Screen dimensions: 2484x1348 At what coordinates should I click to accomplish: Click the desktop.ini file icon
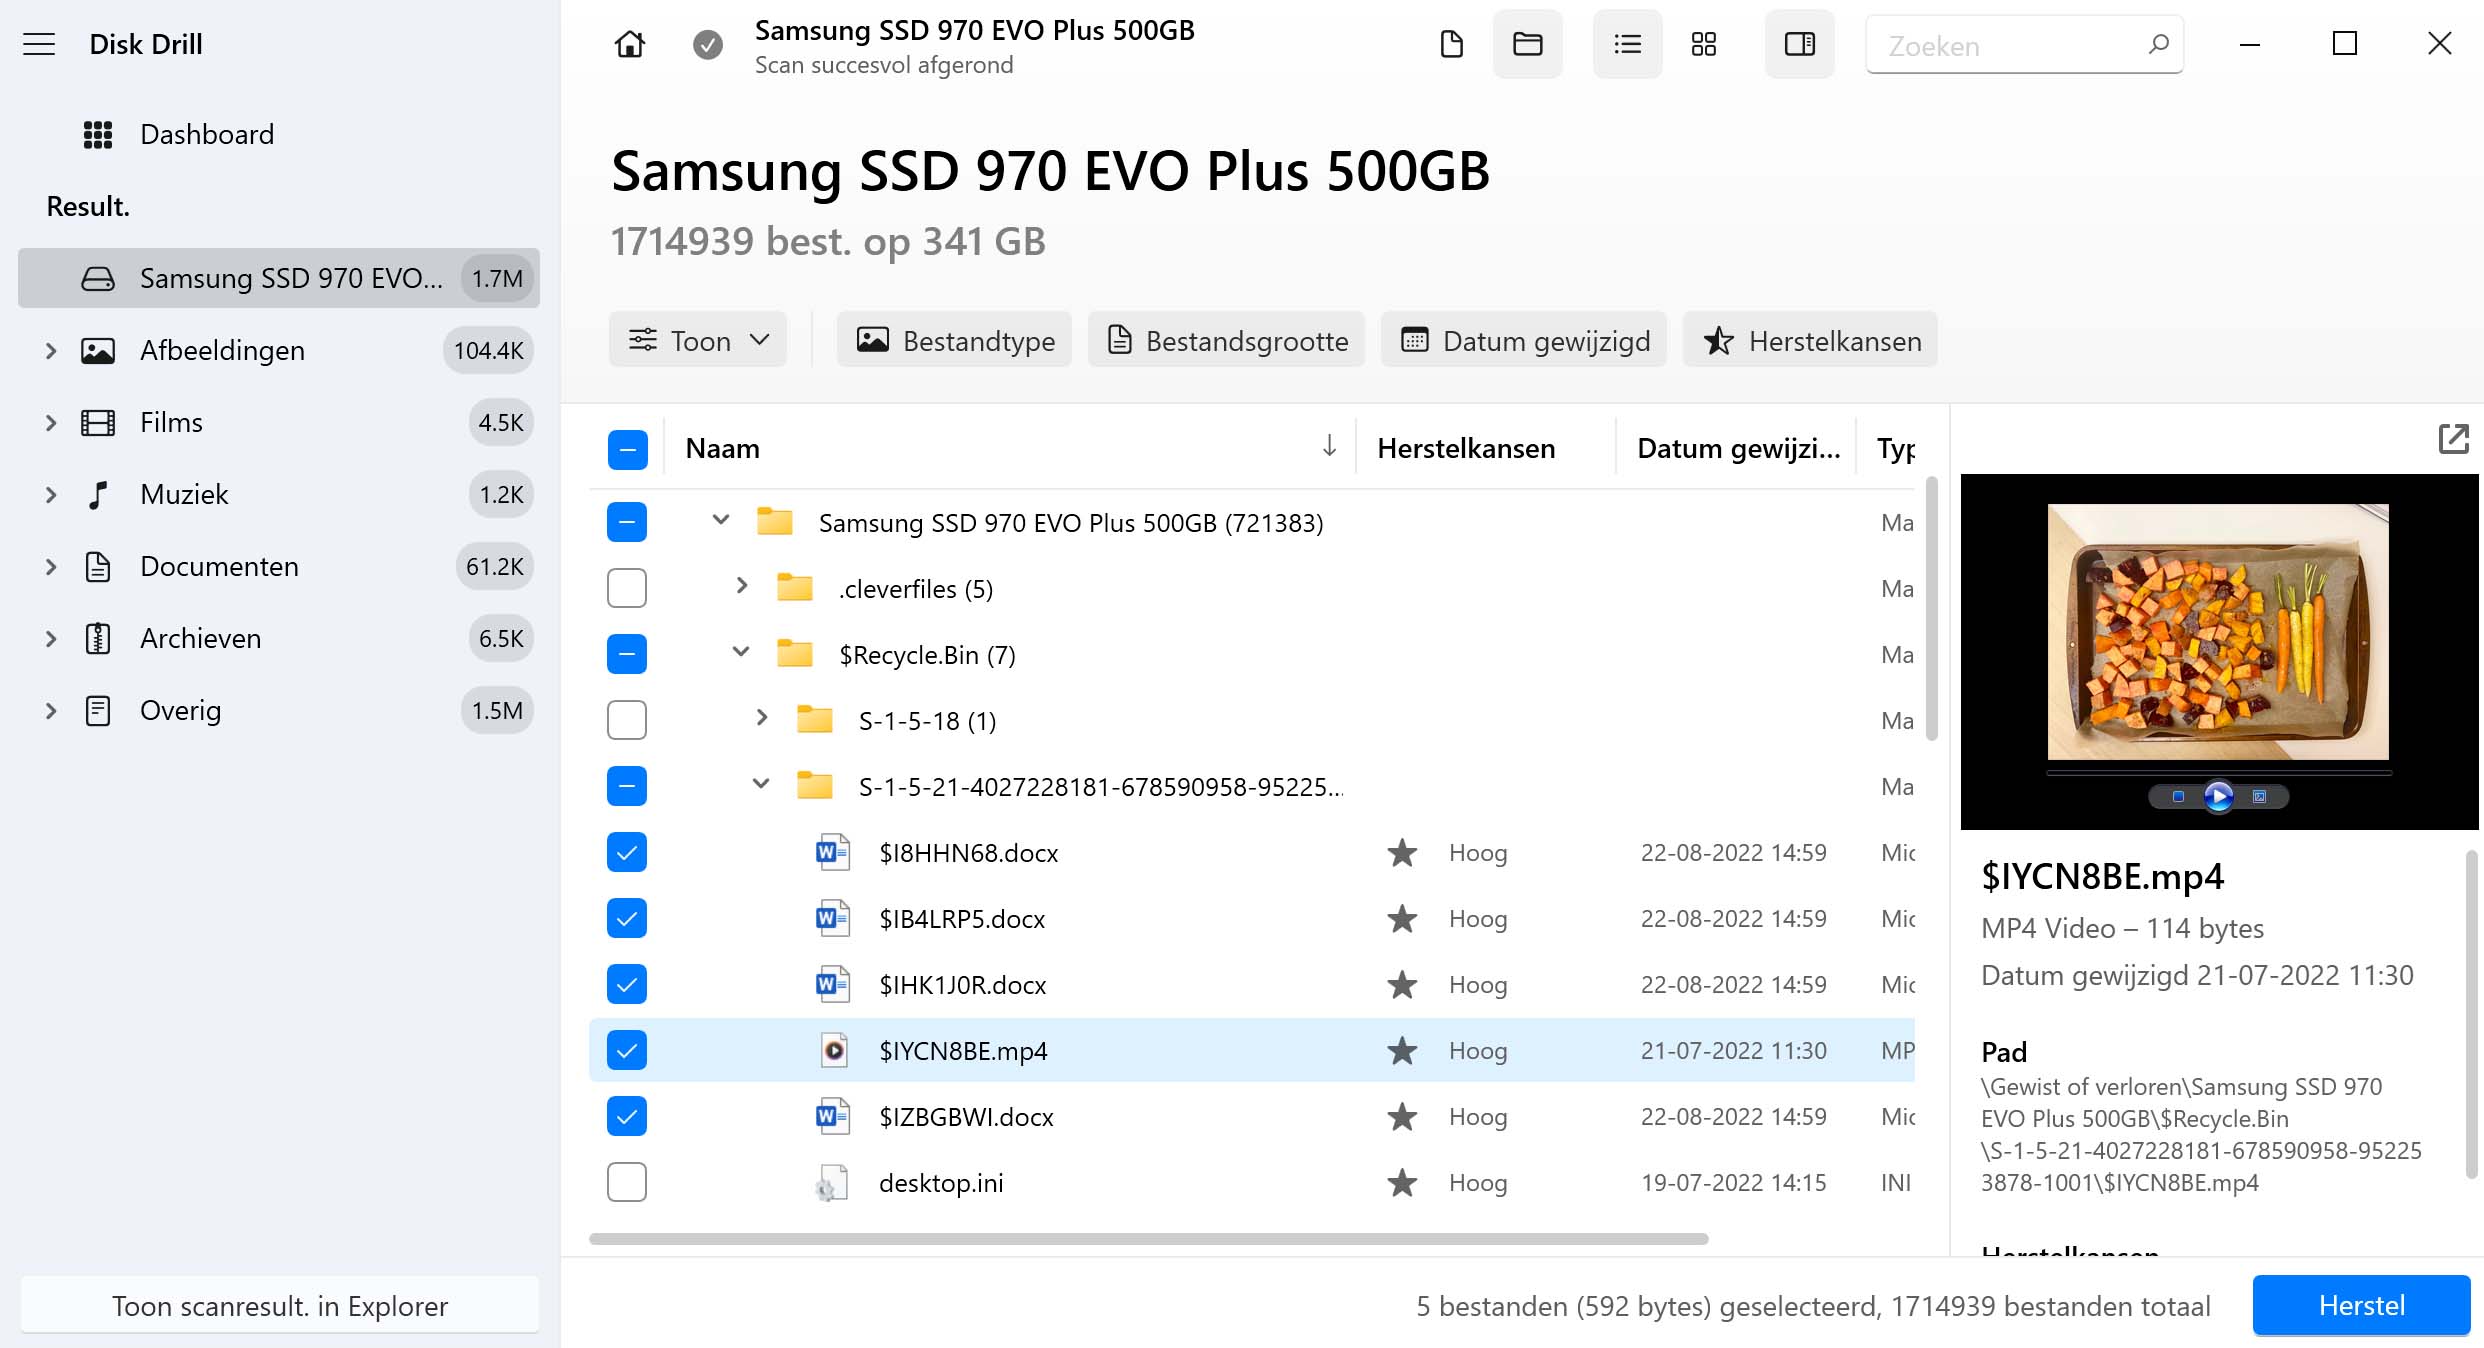[831, 1183]
